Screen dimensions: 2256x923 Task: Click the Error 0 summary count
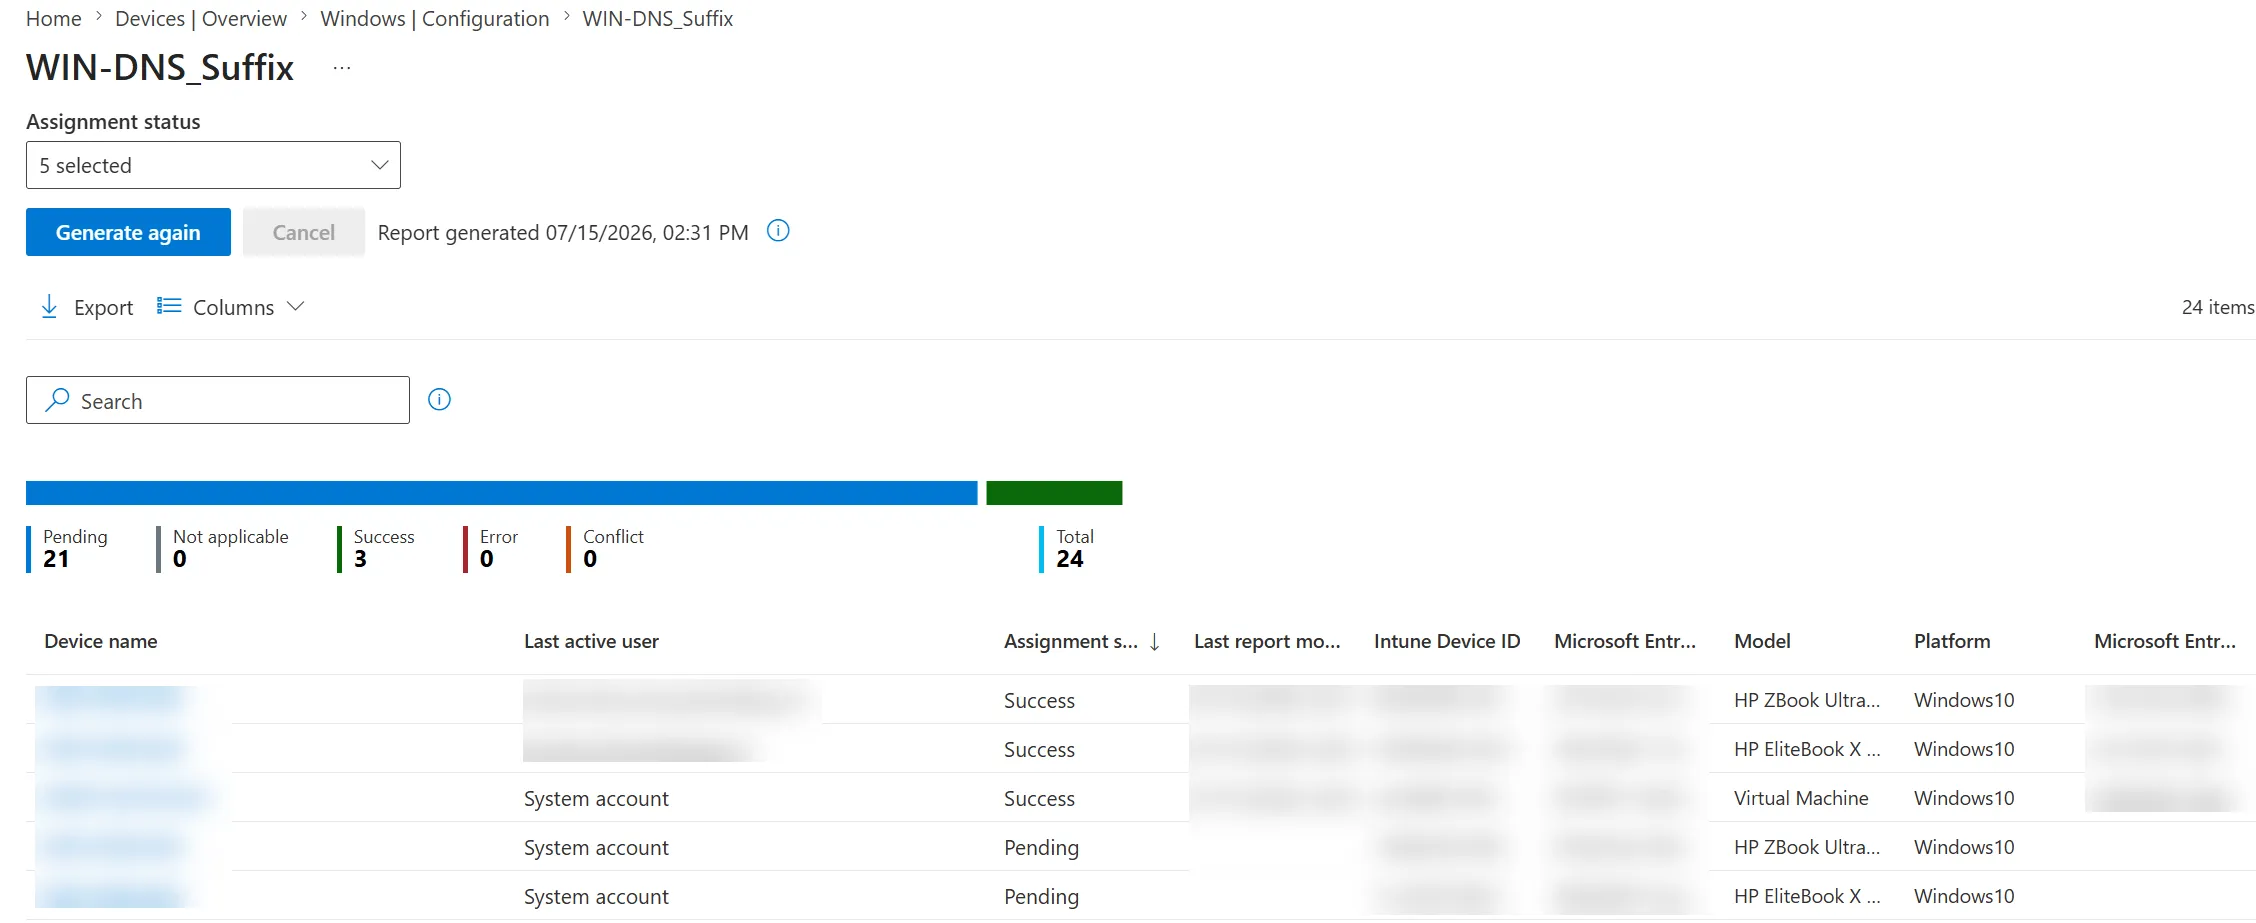(491, 548)
